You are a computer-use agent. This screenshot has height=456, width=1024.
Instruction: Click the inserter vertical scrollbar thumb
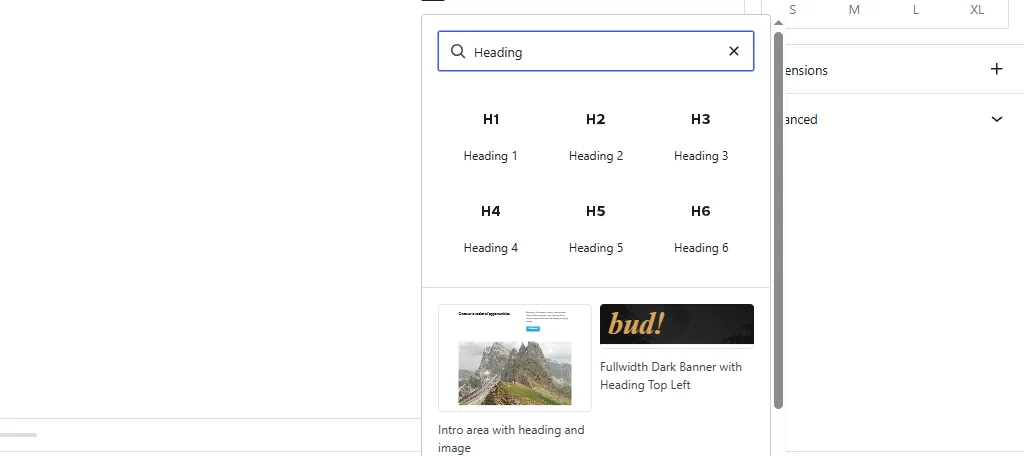point(778,220)
